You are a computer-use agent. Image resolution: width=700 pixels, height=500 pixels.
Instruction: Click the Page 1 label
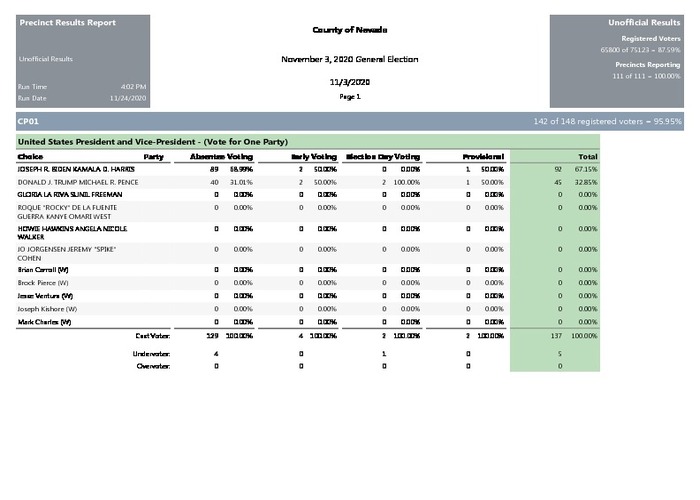[x=349, y=97]
